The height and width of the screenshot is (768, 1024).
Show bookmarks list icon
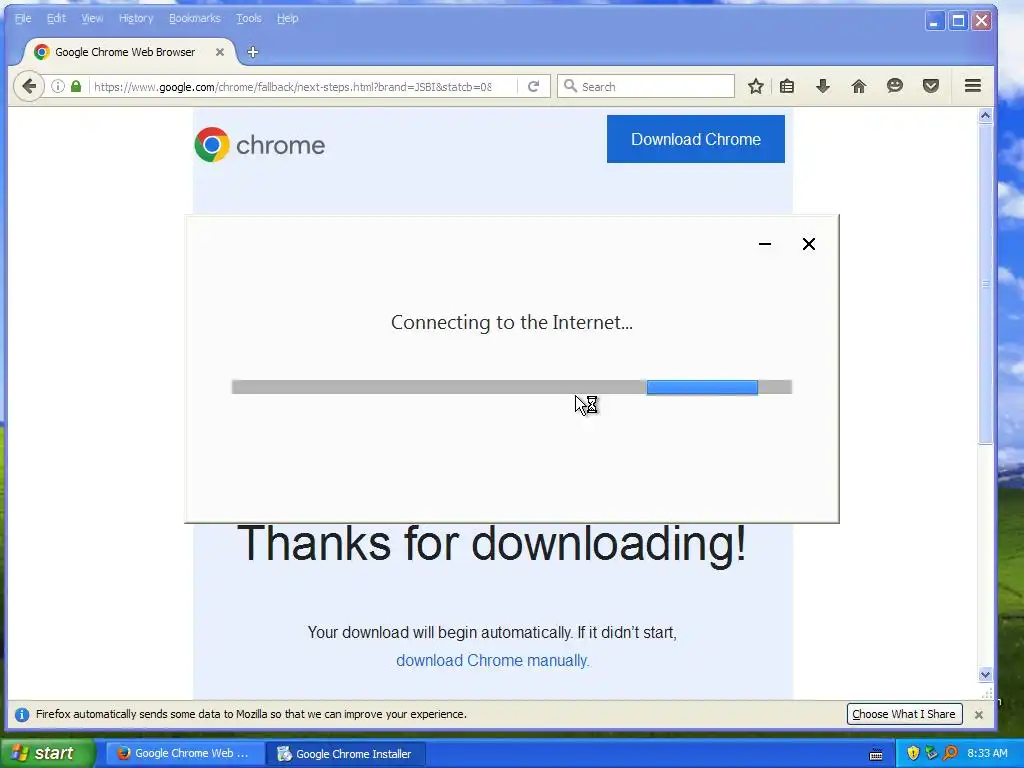pos(787,86)
